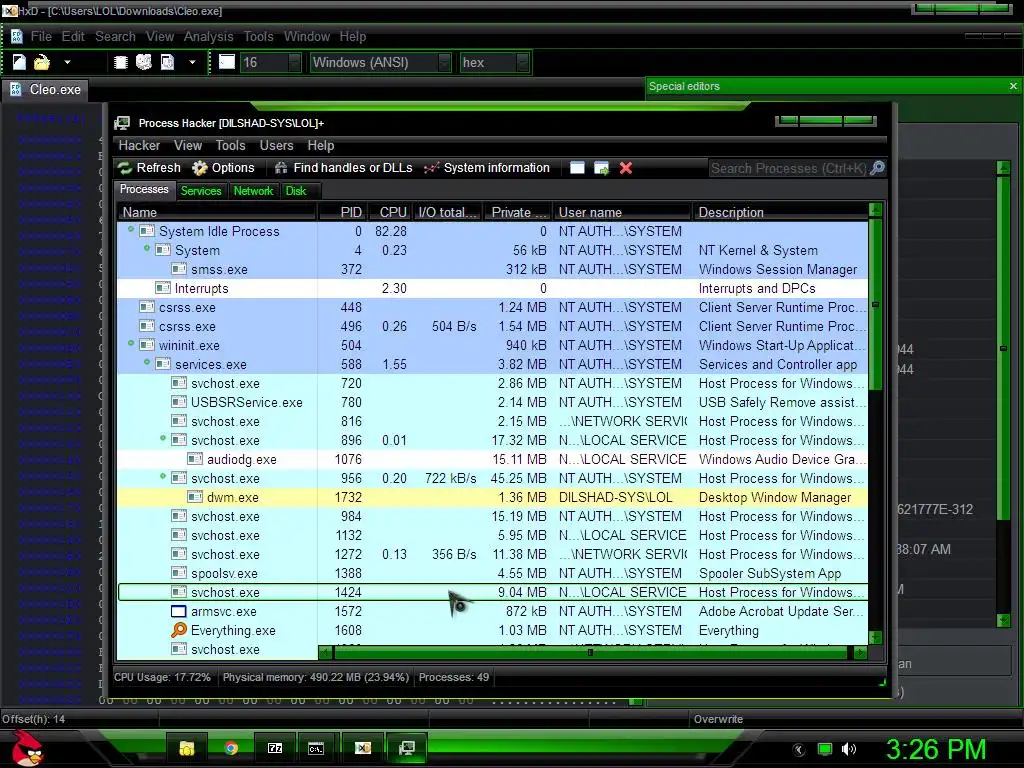This screenshot has width=1024, height=768.
Task: Select the USBSRService.exe process
Action: [493, 402]
